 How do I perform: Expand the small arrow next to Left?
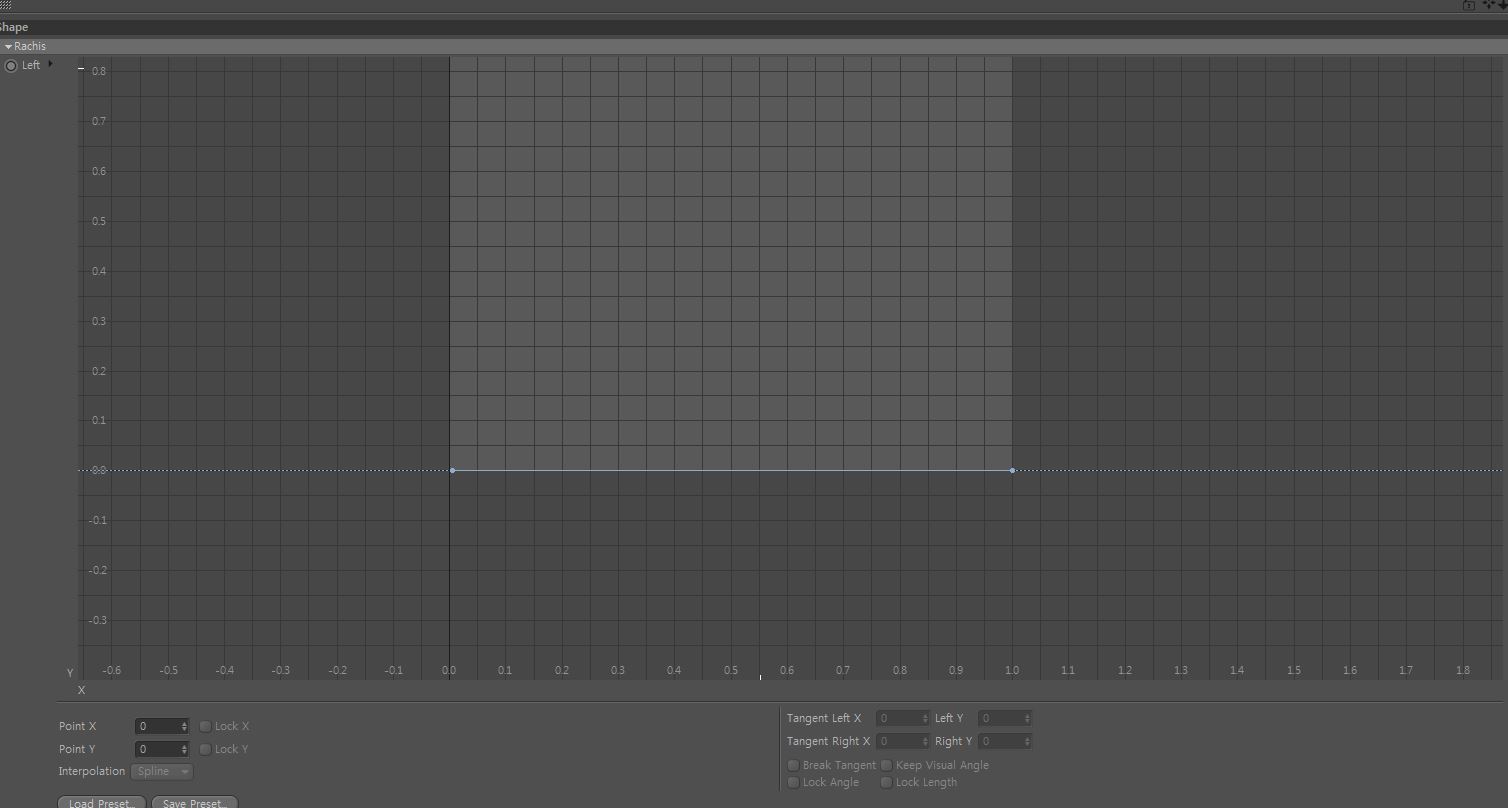(50, 65)
